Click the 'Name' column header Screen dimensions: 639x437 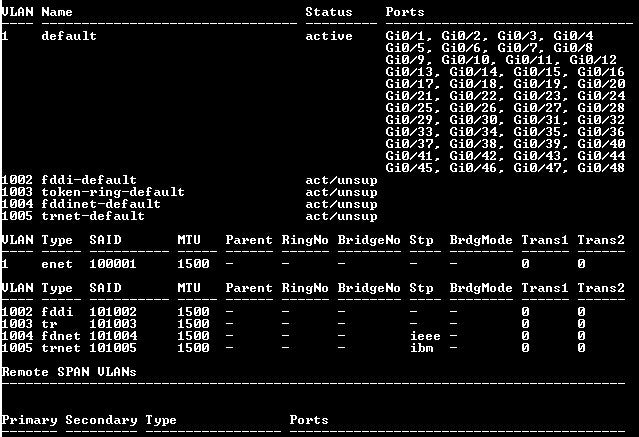click(x=57, y=12)
